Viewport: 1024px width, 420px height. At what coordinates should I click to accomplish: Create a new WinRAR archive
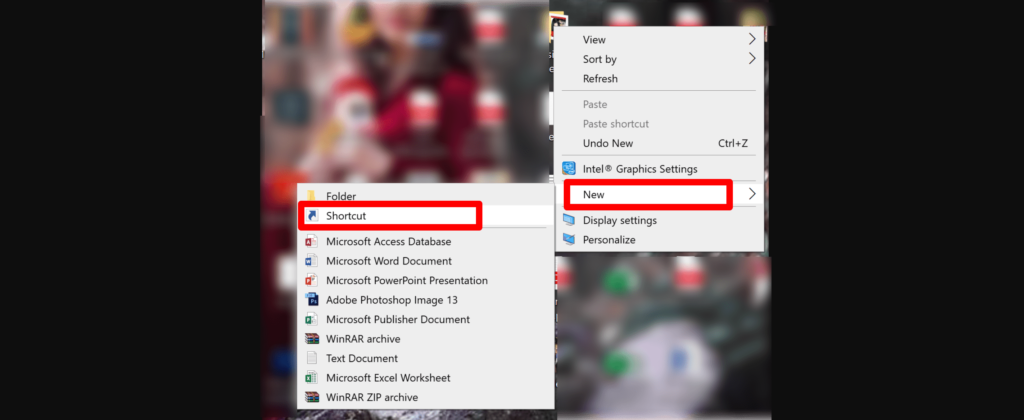coord(425,339)
